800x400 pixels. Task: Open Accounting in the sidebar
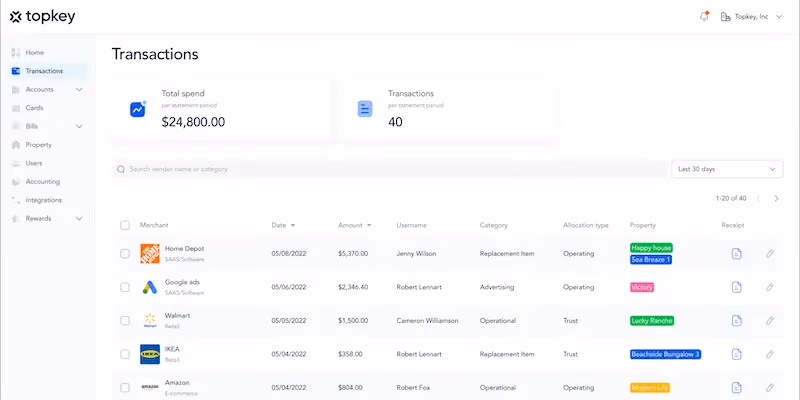pos(43,182)
